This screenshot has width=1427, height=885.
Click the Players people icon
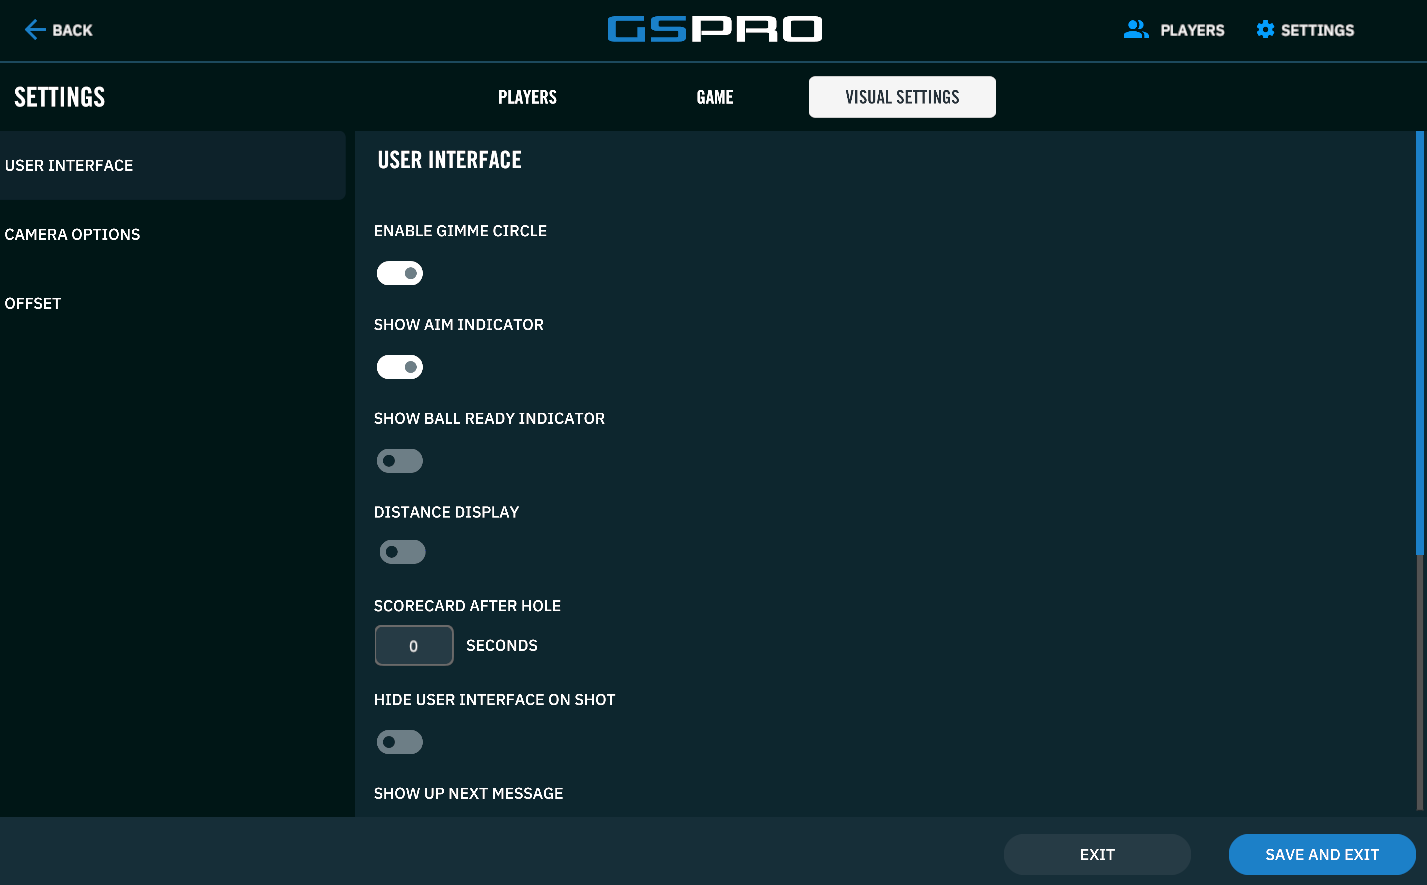tap(1136, 30)
